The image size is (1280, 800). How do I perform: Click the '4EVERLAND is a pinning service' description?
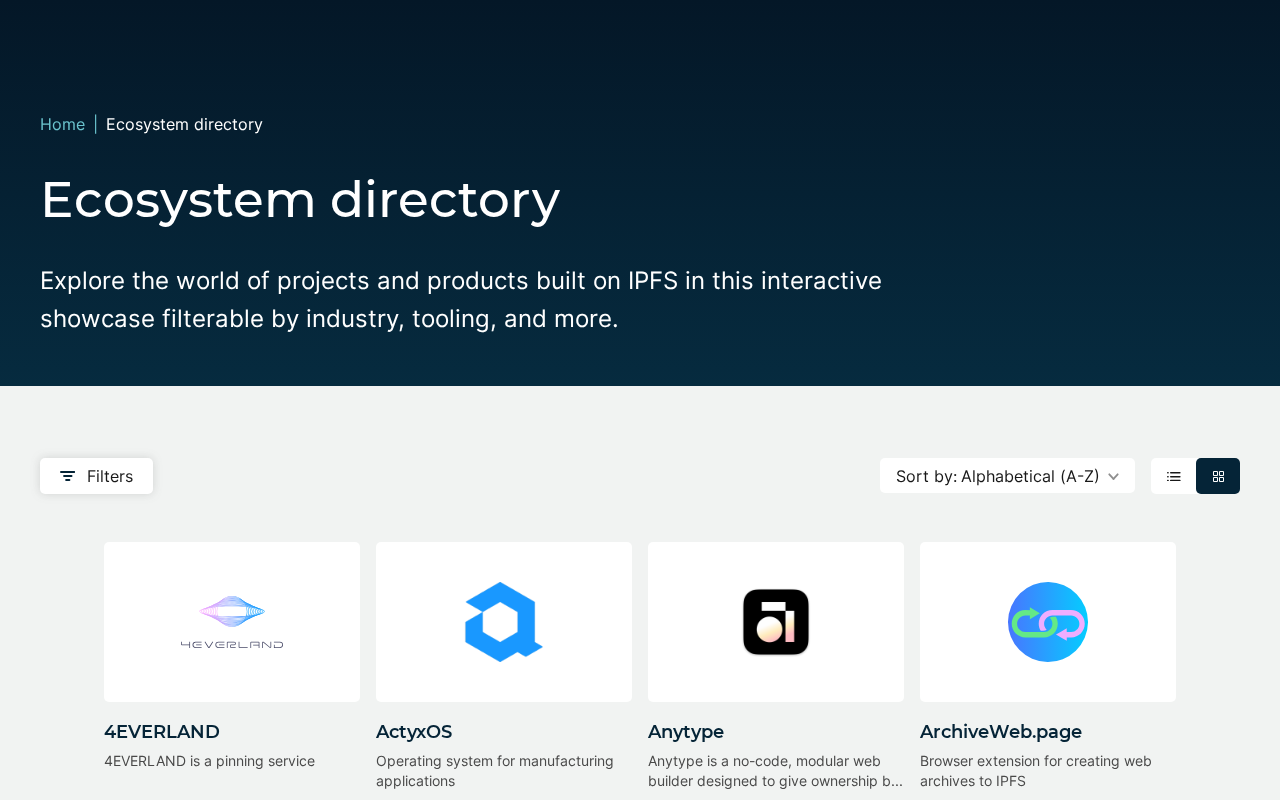[210, 761]
